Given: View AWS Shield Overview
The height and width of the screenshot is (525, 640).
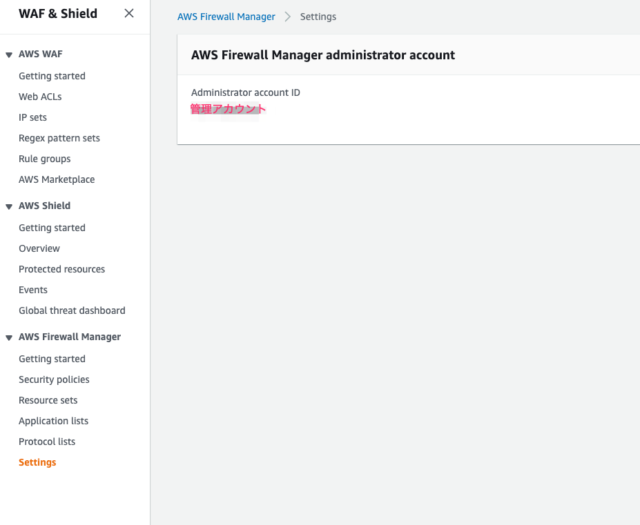Looking at the screenshot, I should pyautogui.click(x=39, y=249).
